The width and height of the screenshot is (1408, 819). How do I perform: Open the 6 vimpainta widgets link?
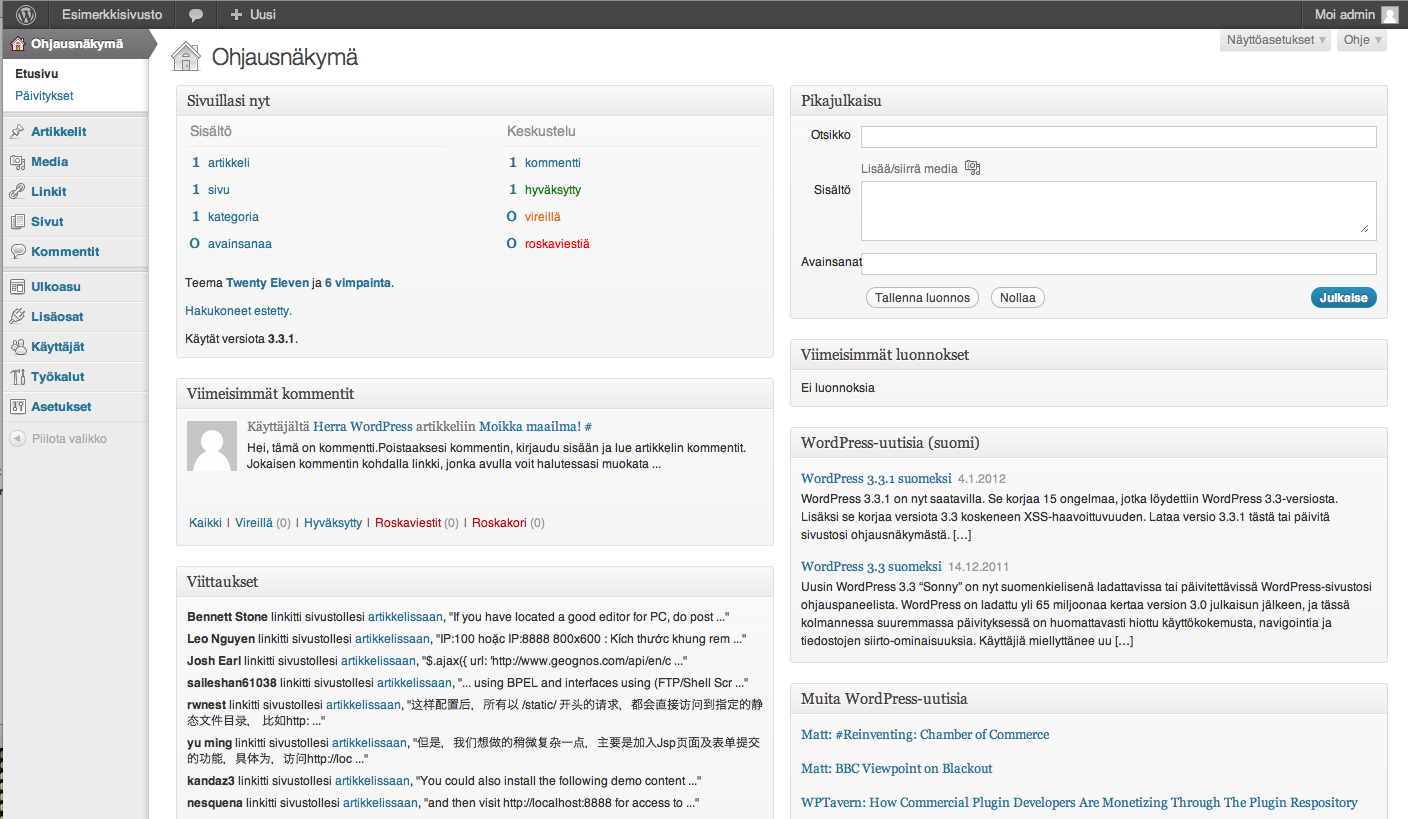click(x=358, y=283)
